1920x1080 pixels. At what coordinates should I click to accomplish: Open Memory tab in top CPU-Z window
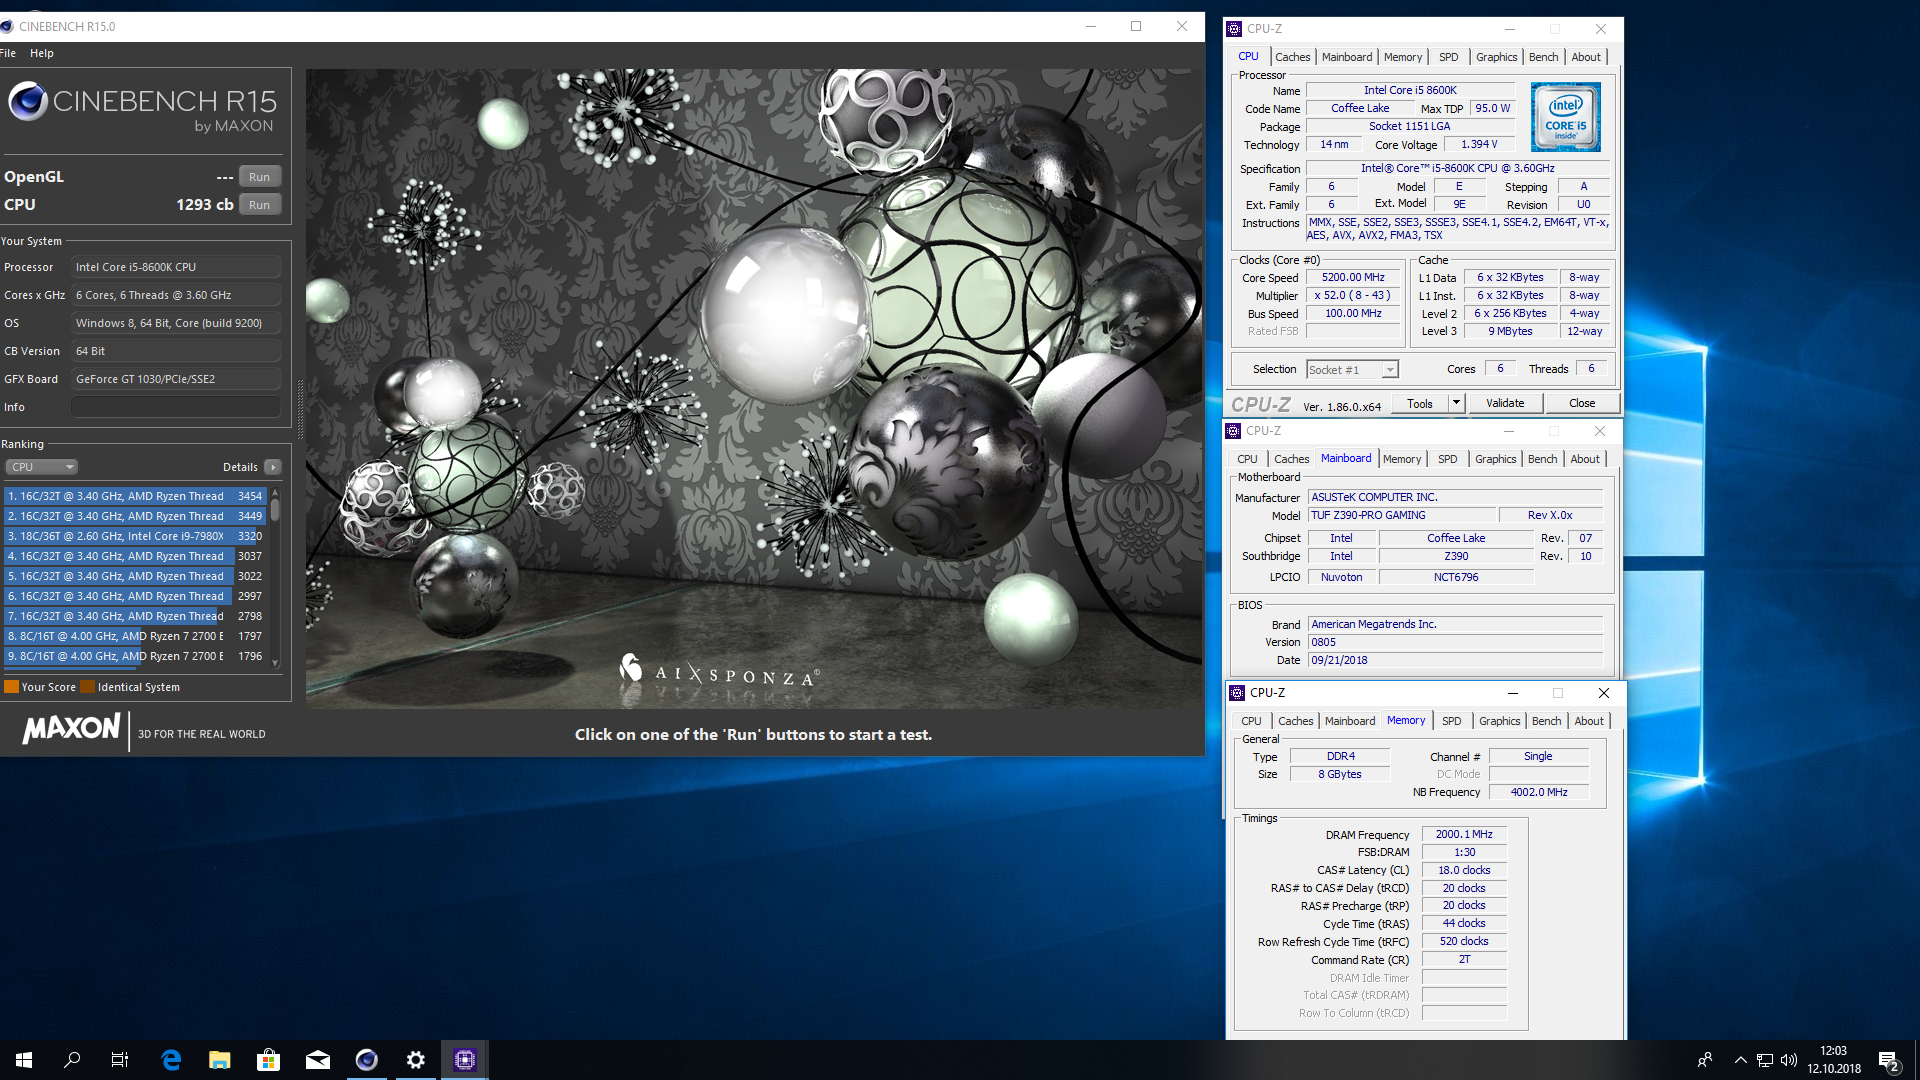point(1402,57)
